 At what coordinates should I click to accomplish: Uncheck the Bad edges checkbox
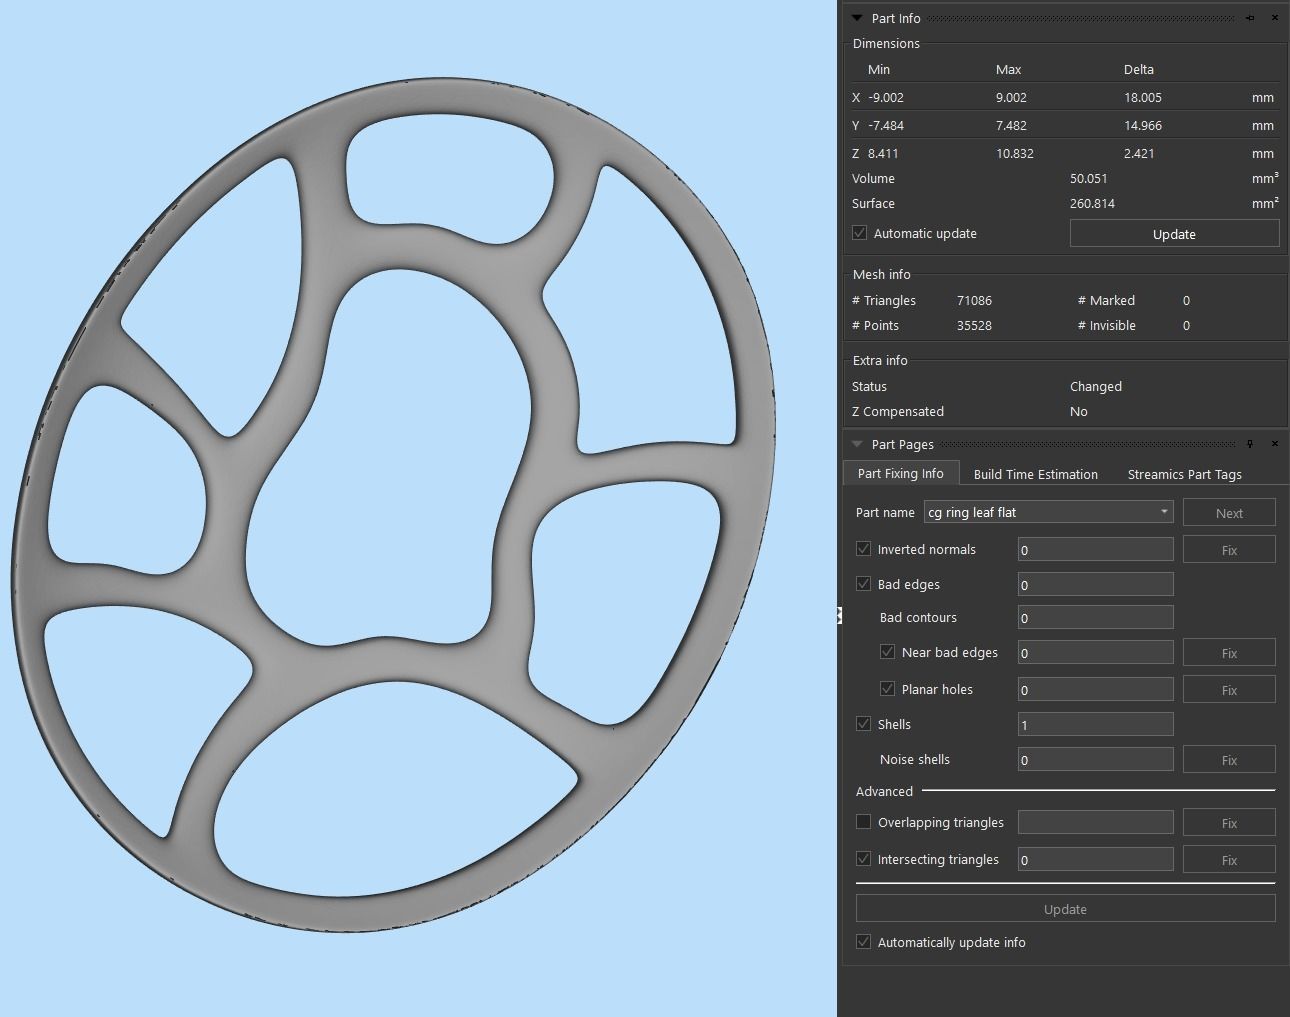click(864, 584)
